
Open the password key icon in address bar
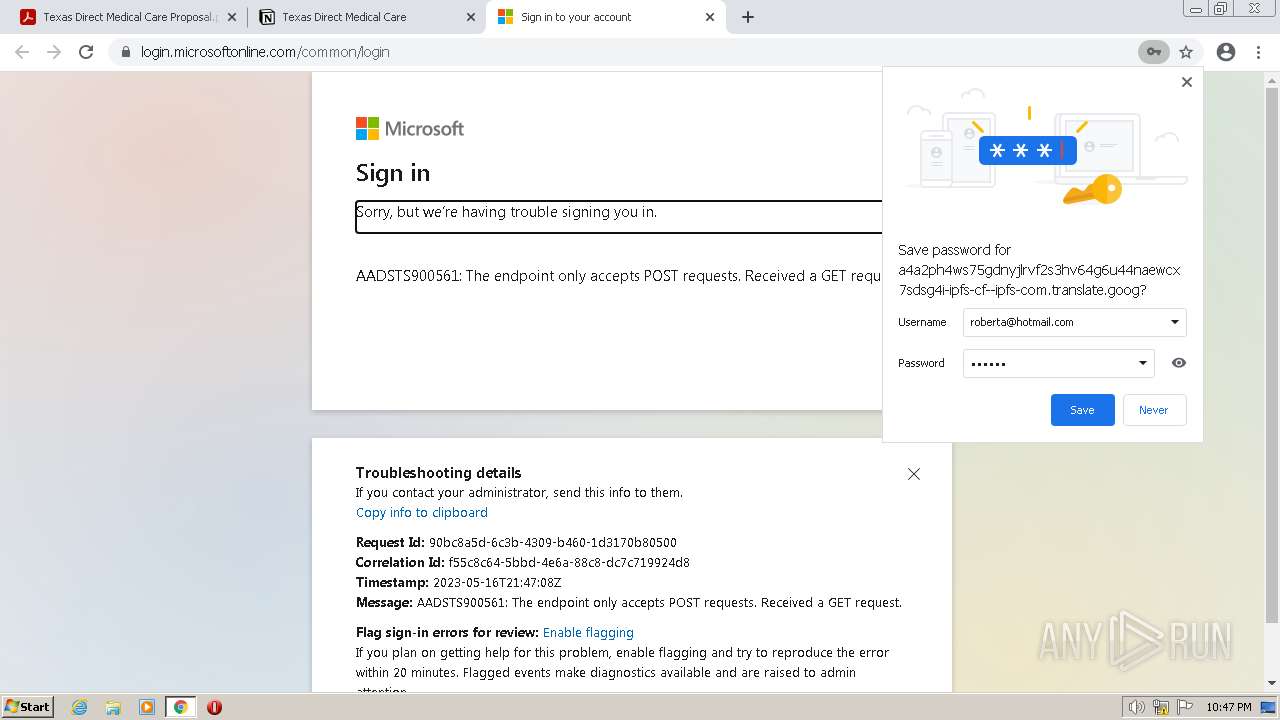pyautogui.click(x=1153, y=52)
